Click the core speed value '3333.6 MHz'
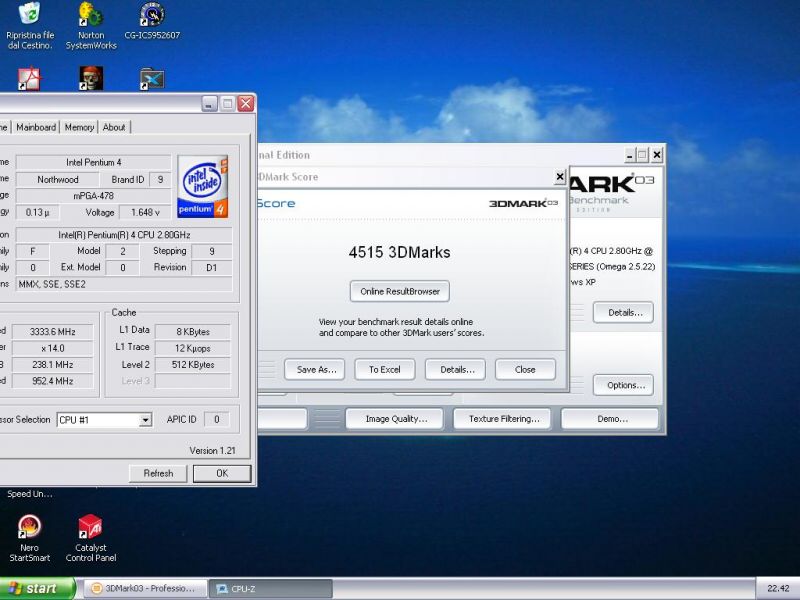 pos(53,332)
